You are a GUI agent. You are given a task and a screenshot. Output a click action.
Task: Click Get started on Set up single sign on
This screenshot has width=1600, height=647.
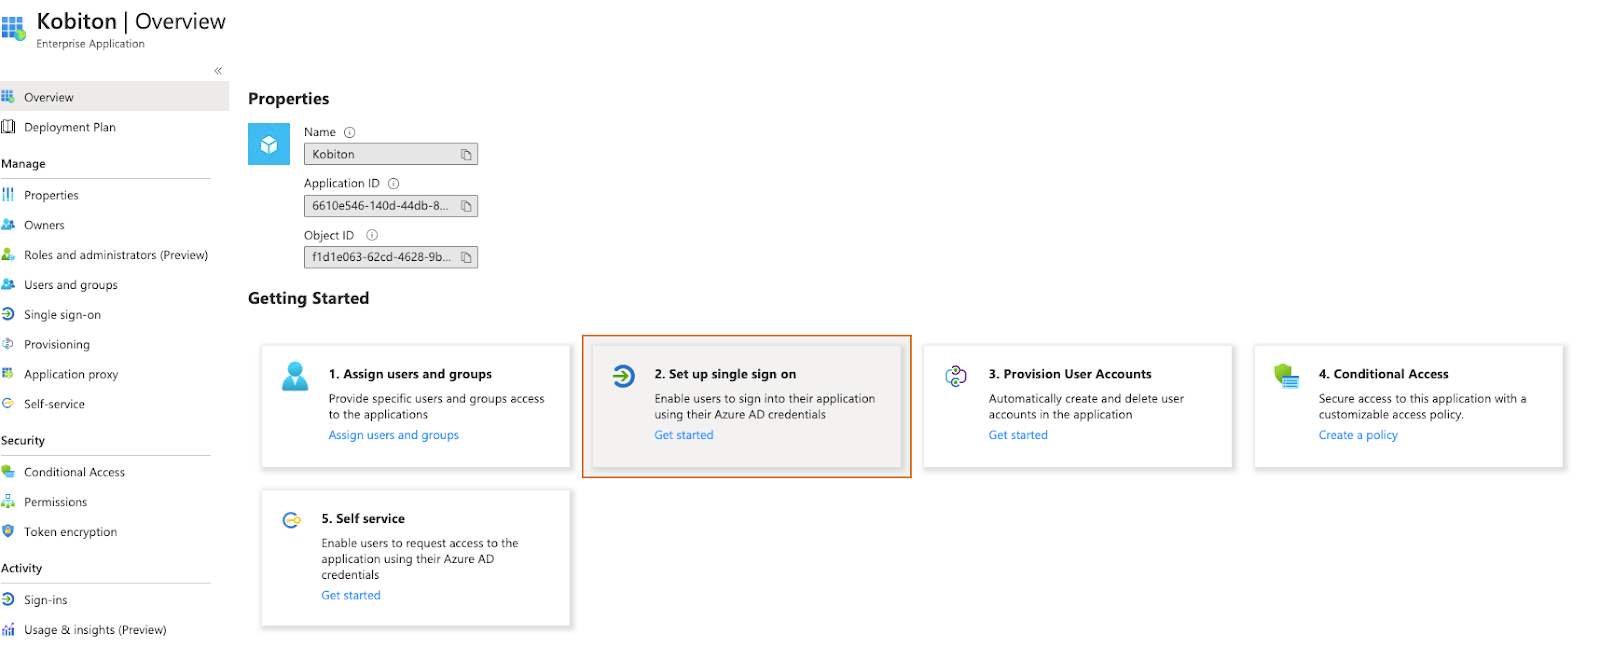coord(684,435)
